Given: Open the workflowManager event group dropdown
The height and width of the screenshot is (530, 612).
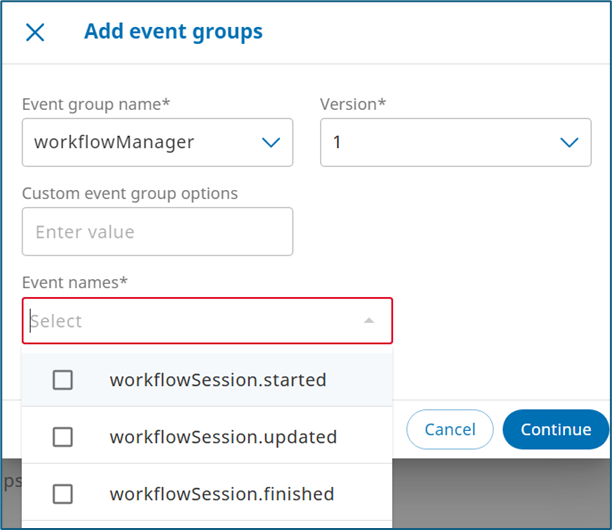Looking at the screenshot, I should click(x=140, y=142).
